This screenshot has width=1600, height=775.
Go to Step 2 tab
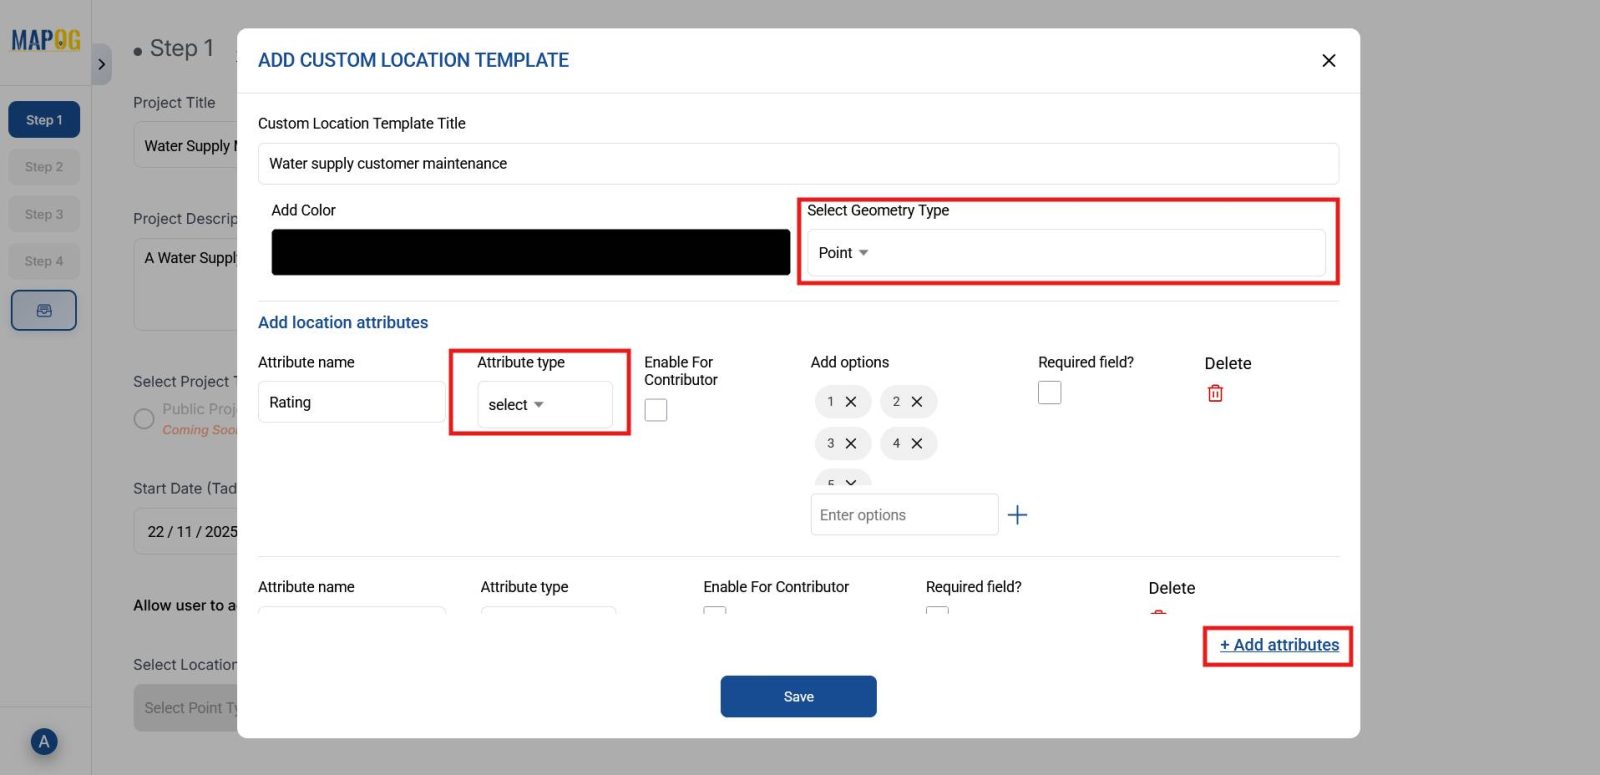coord(44,167)
